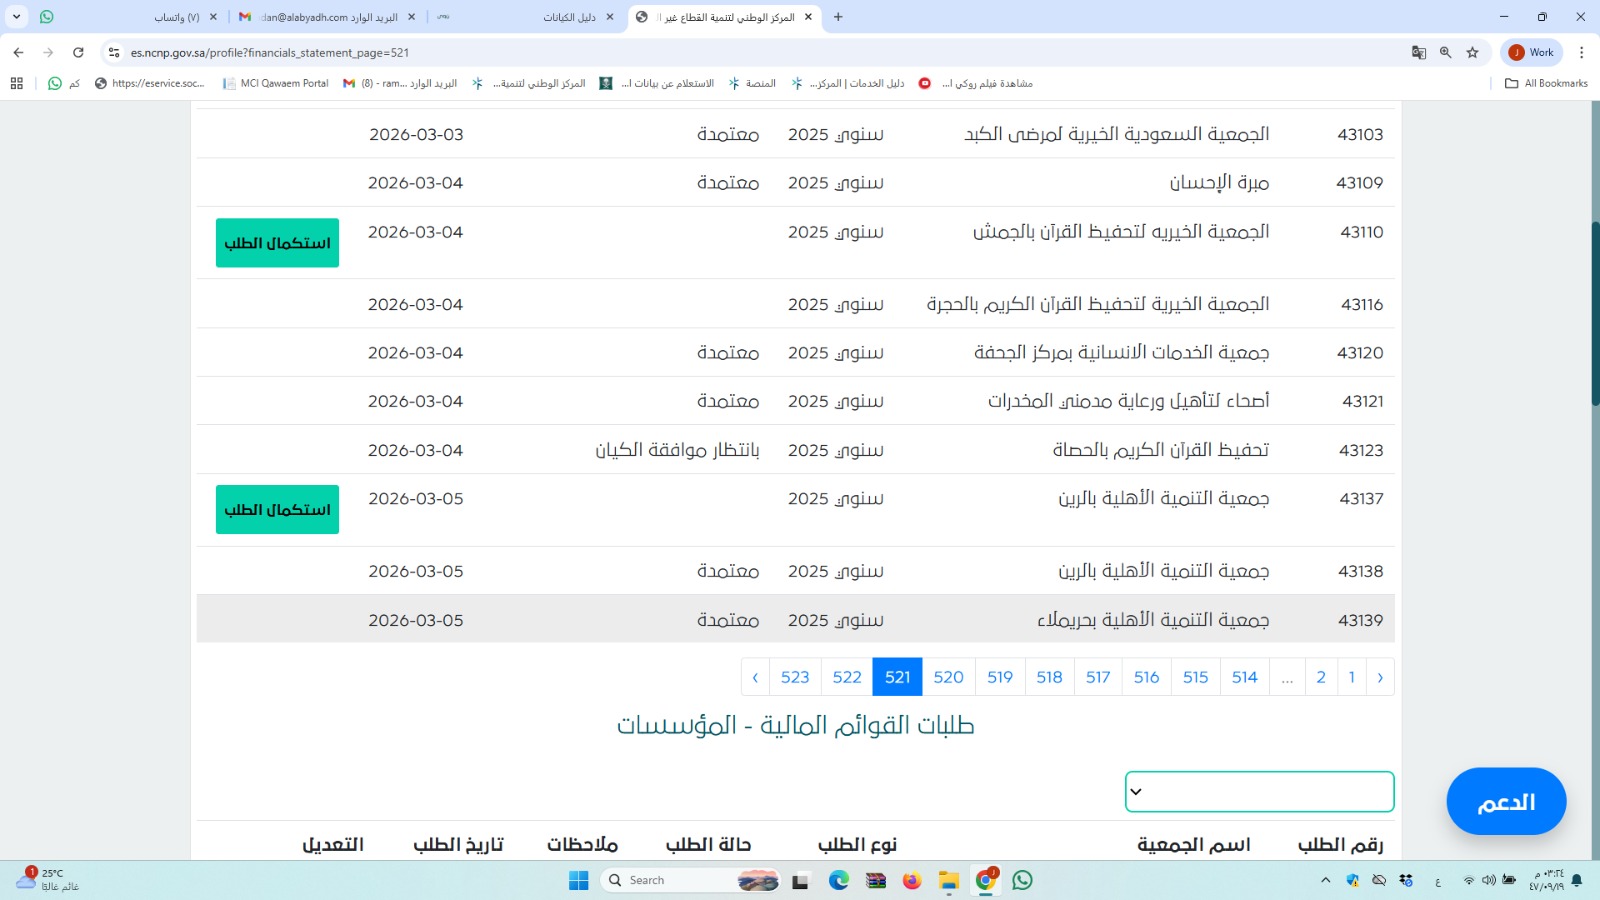
Task: Go to pagination page 523
Action: pos(795,677)
